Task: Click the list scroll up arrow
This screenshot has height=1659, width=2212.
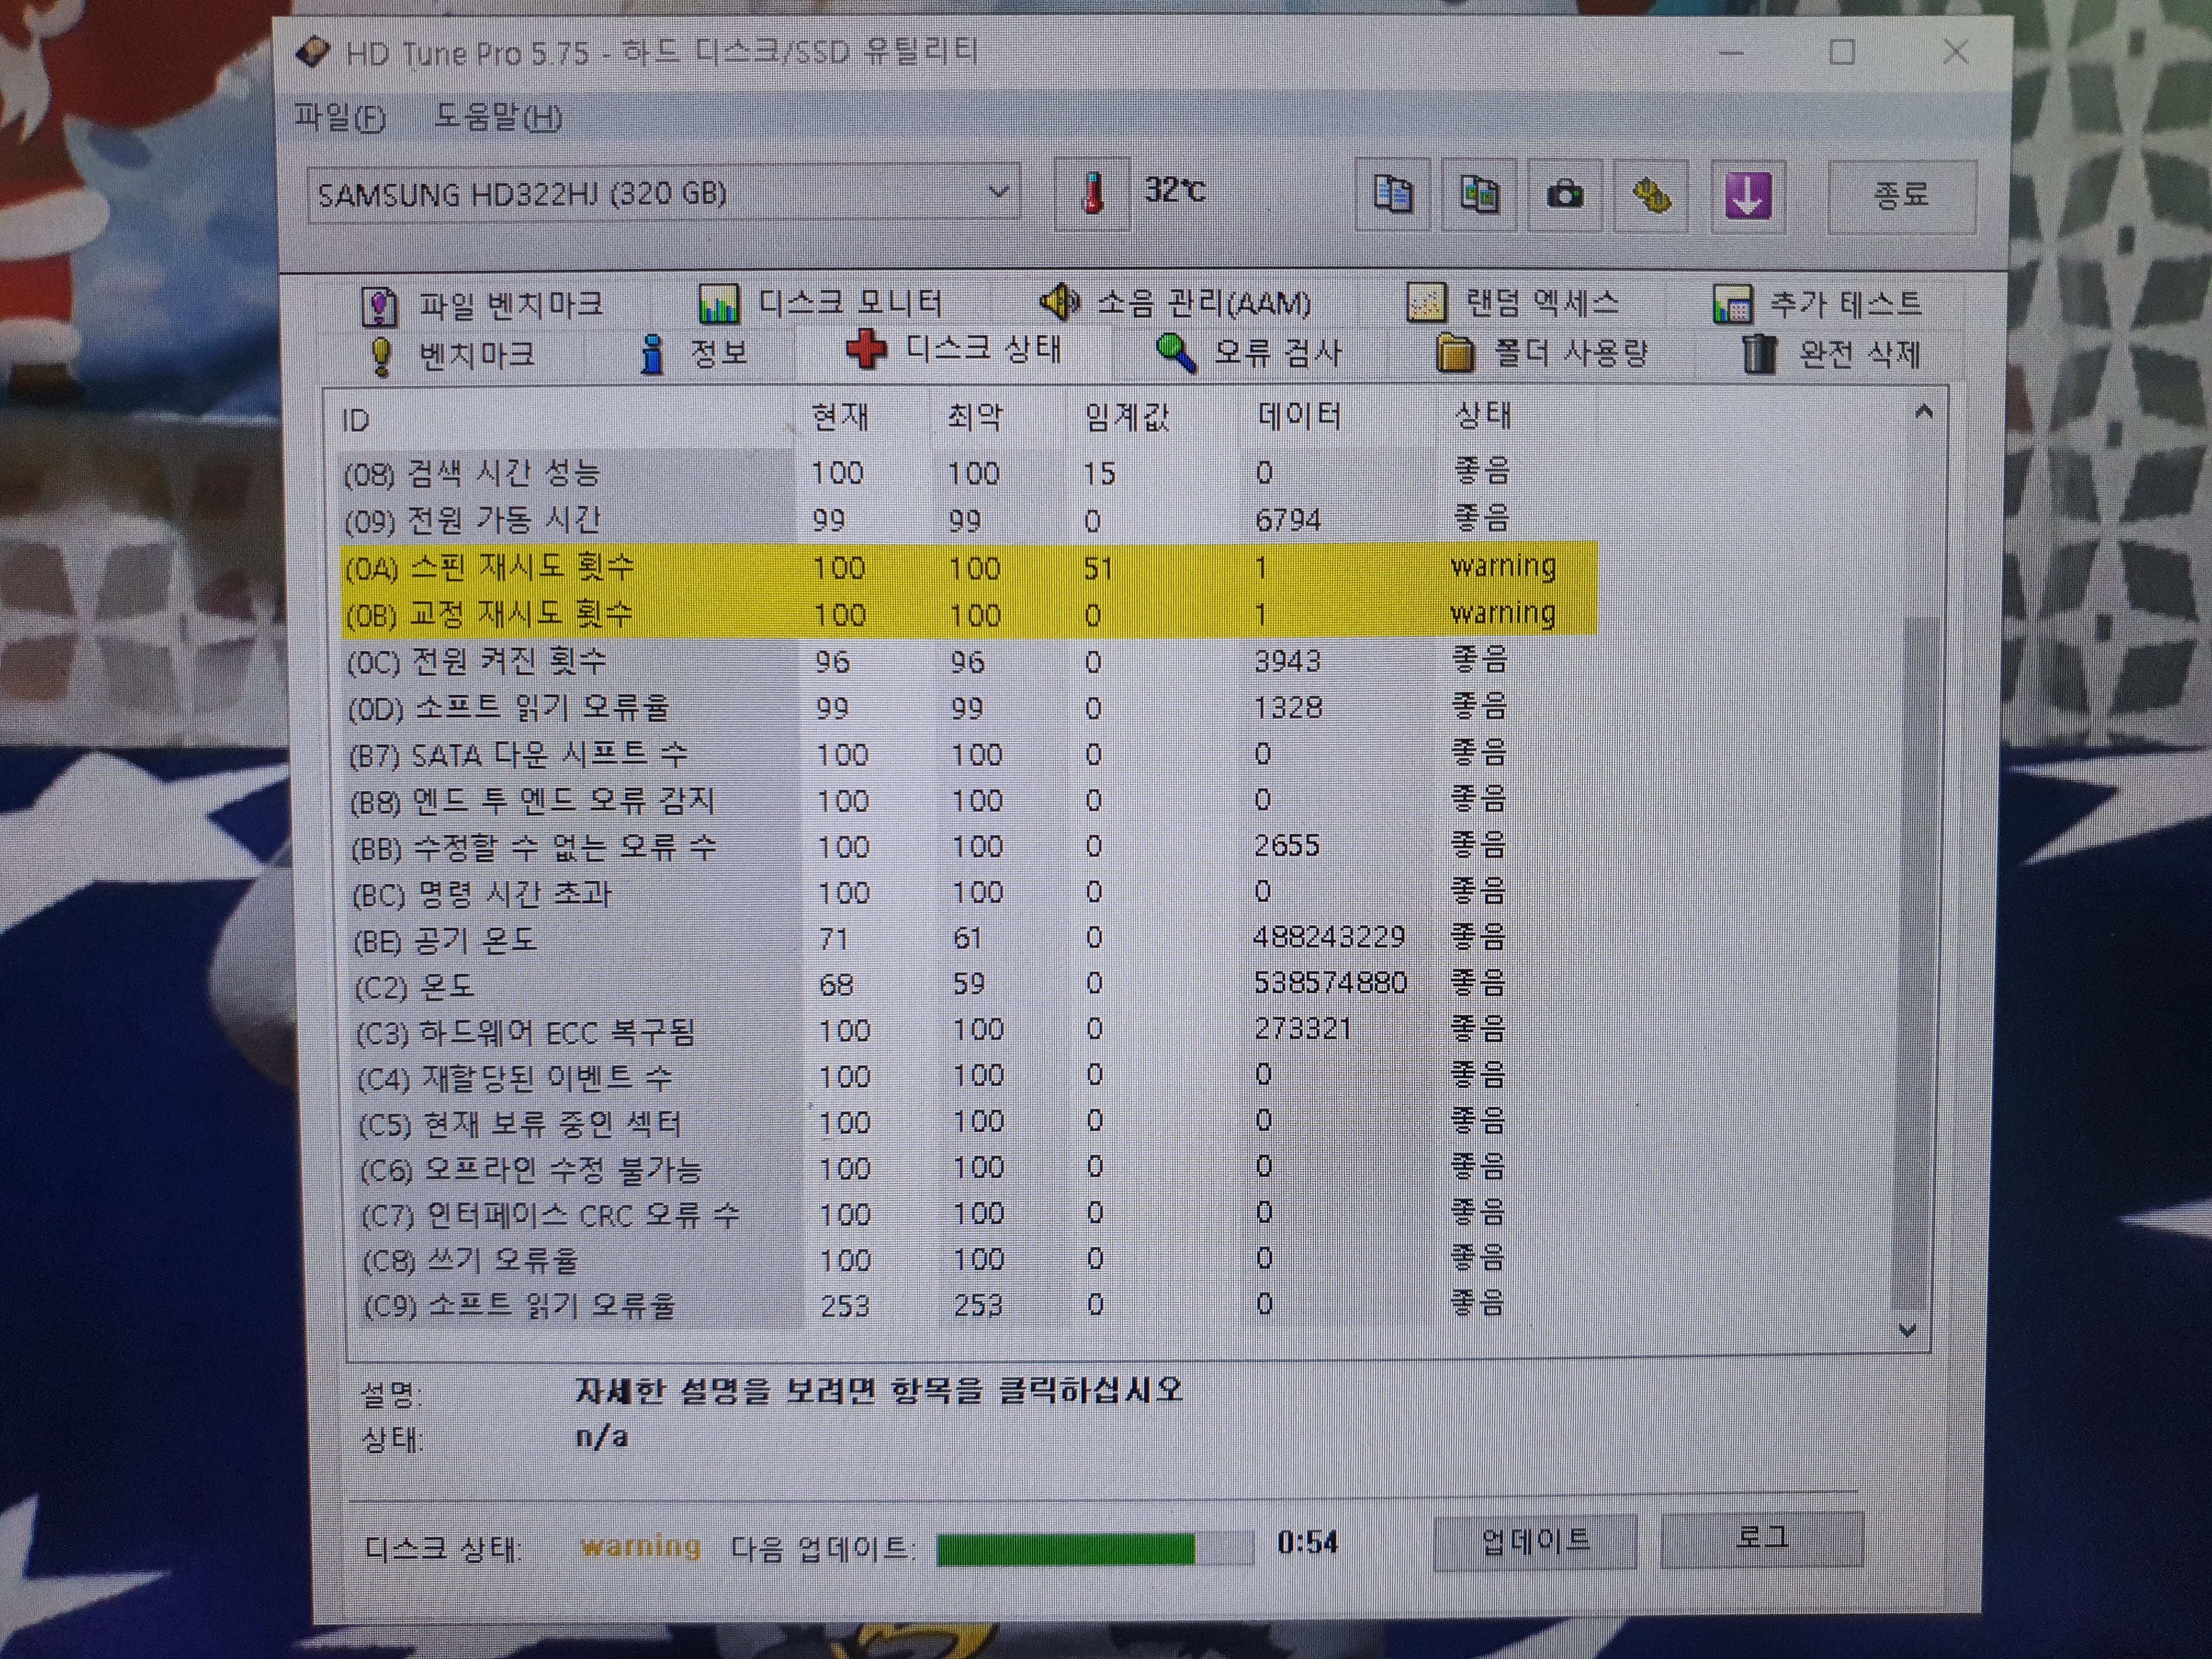Action: coord(1923,412)
